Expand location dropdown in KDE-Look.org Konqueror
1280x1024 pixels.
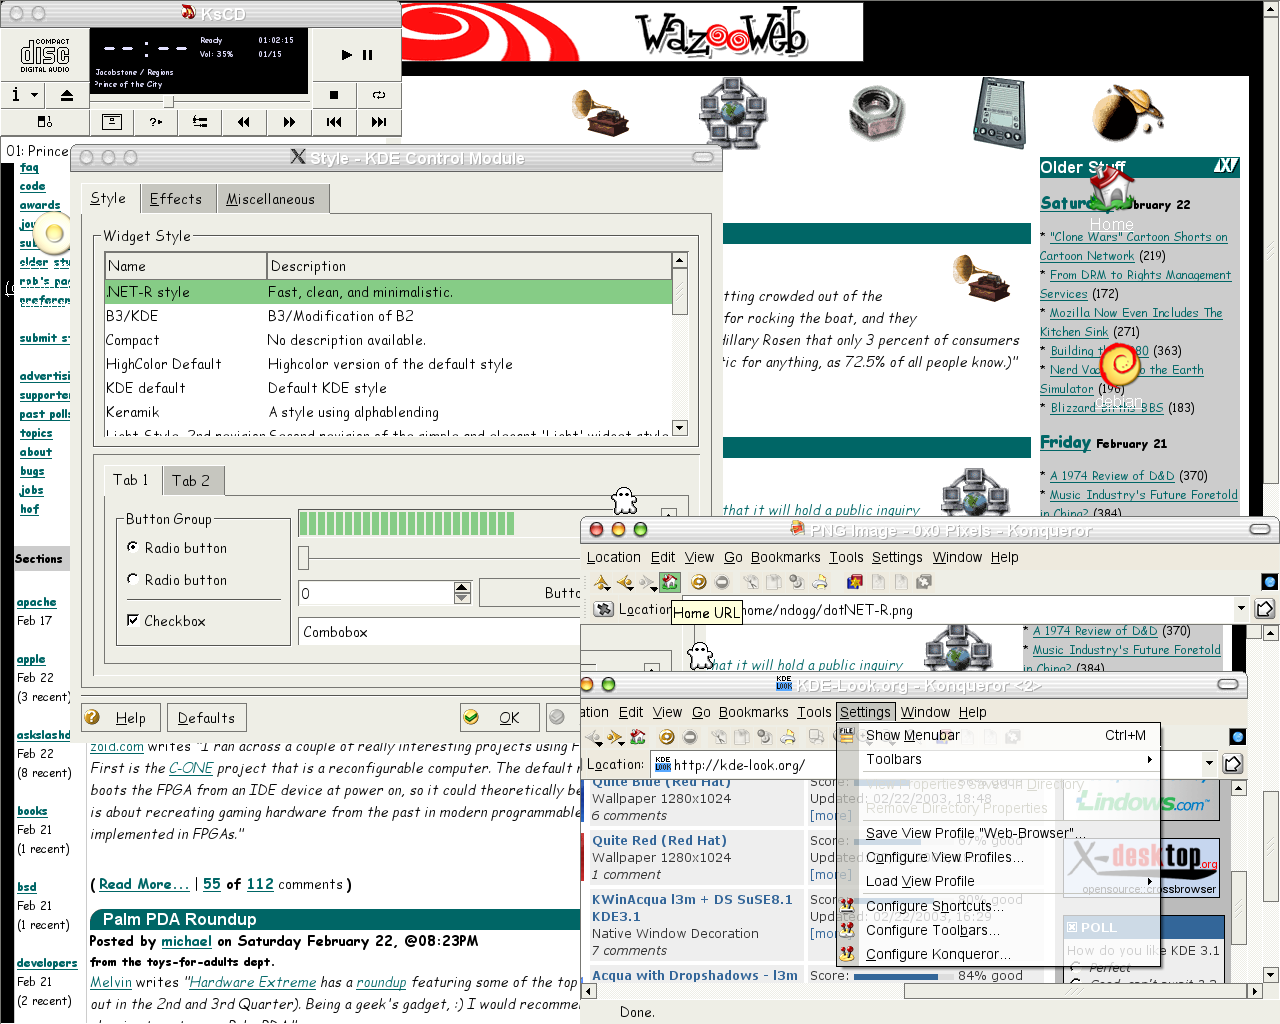[1209, 763]
